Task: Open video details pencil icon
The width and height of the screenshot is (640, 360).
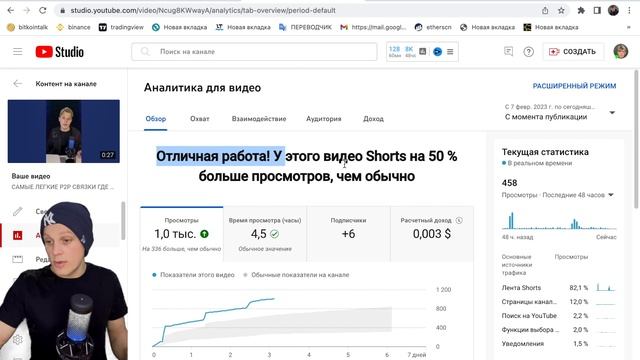Action: click(18, 211)
